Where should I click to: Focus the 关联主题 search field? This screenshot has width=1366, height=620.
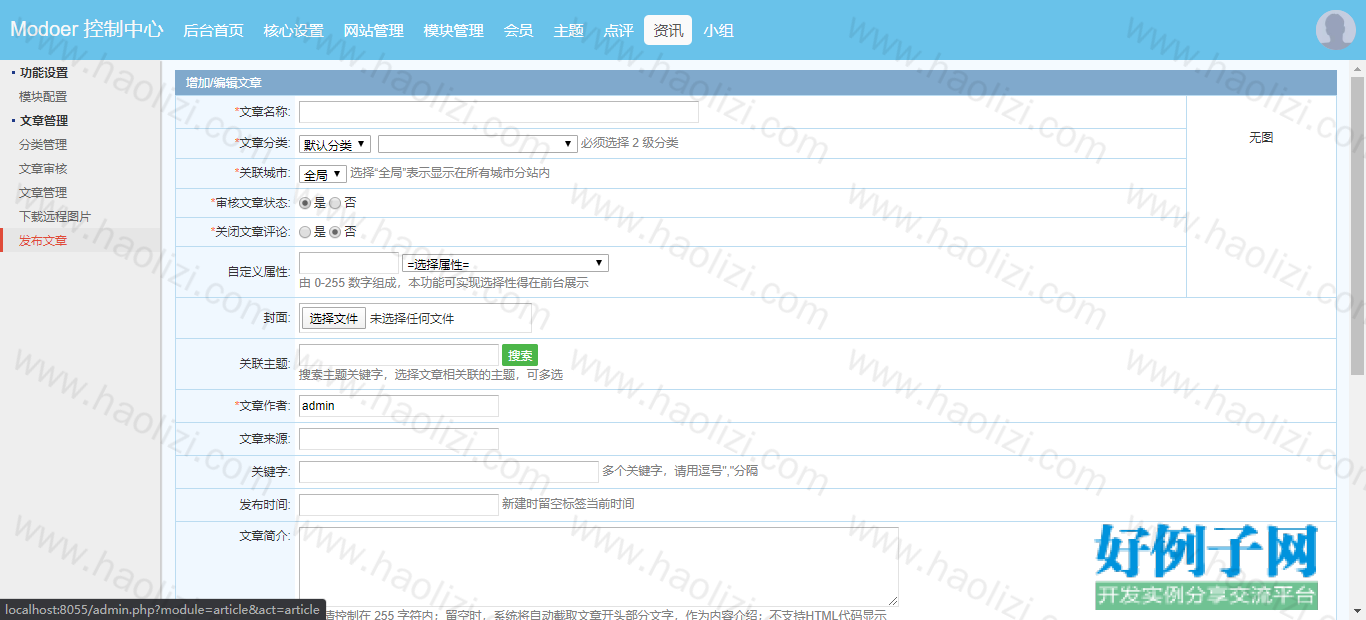click(x=398, y=355)
